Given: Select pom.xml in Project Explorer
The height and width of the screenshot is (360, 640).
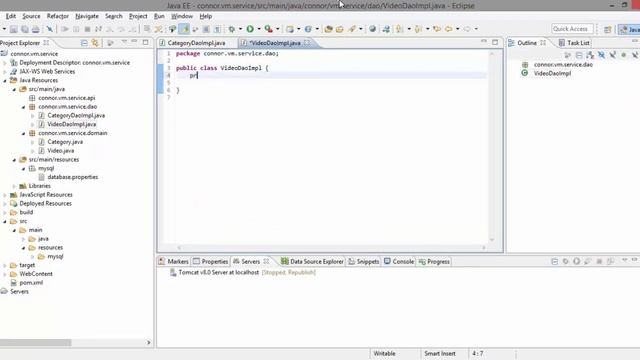Looking at the screenshot, I should (31, 283).
